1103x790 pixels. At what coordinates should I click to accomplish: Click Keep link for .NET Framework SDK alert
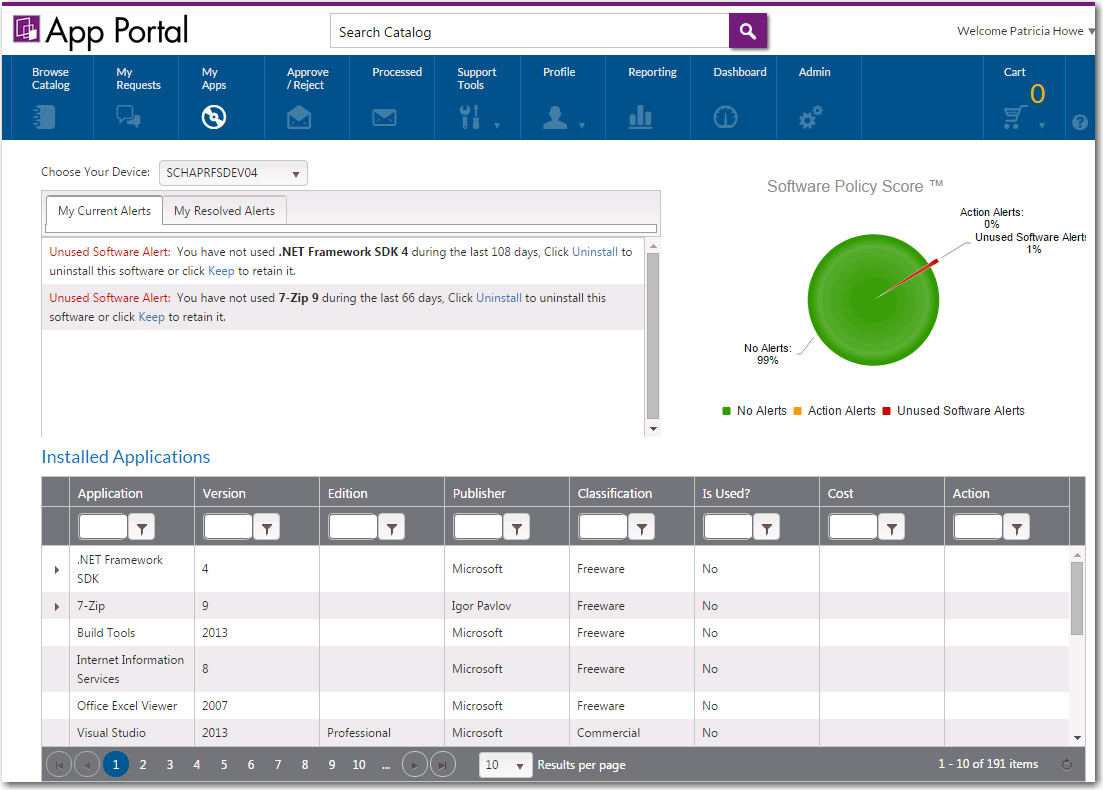(x=221, y=271)
